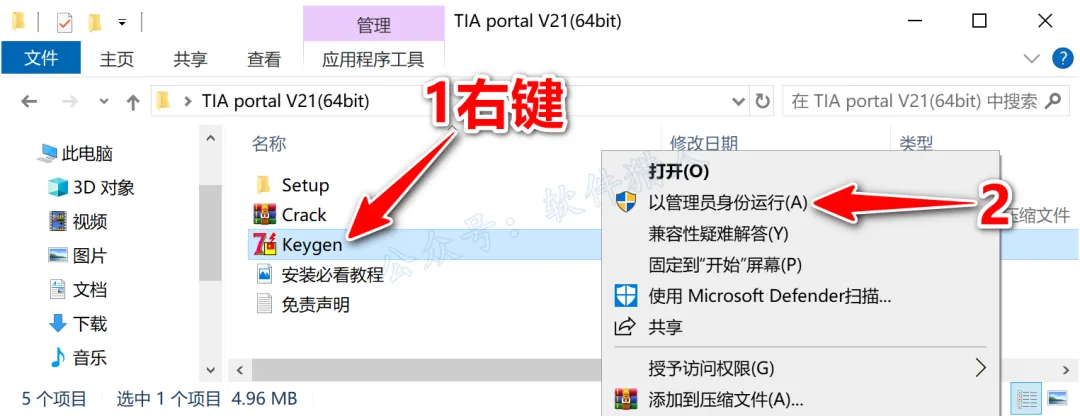This screenshot has width=1080, height=416.
Task: Click the 免责声明 text file icon
Action: [x=264, y=304]
